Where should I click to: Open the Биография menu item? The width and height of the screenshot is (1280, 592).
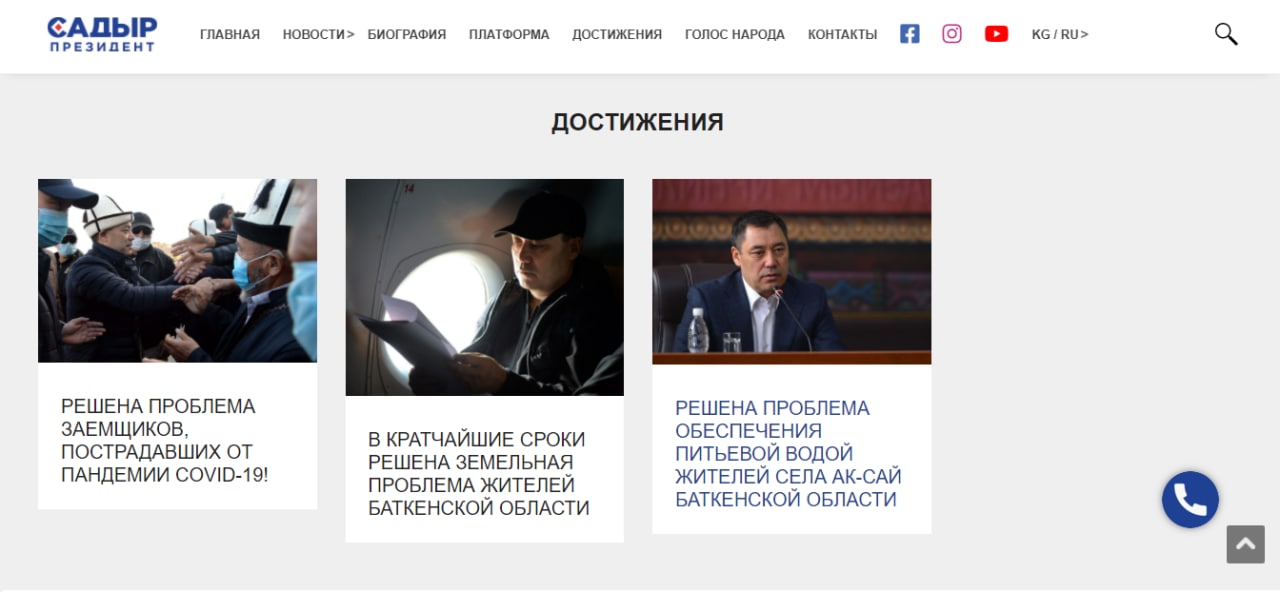(407, 34)
